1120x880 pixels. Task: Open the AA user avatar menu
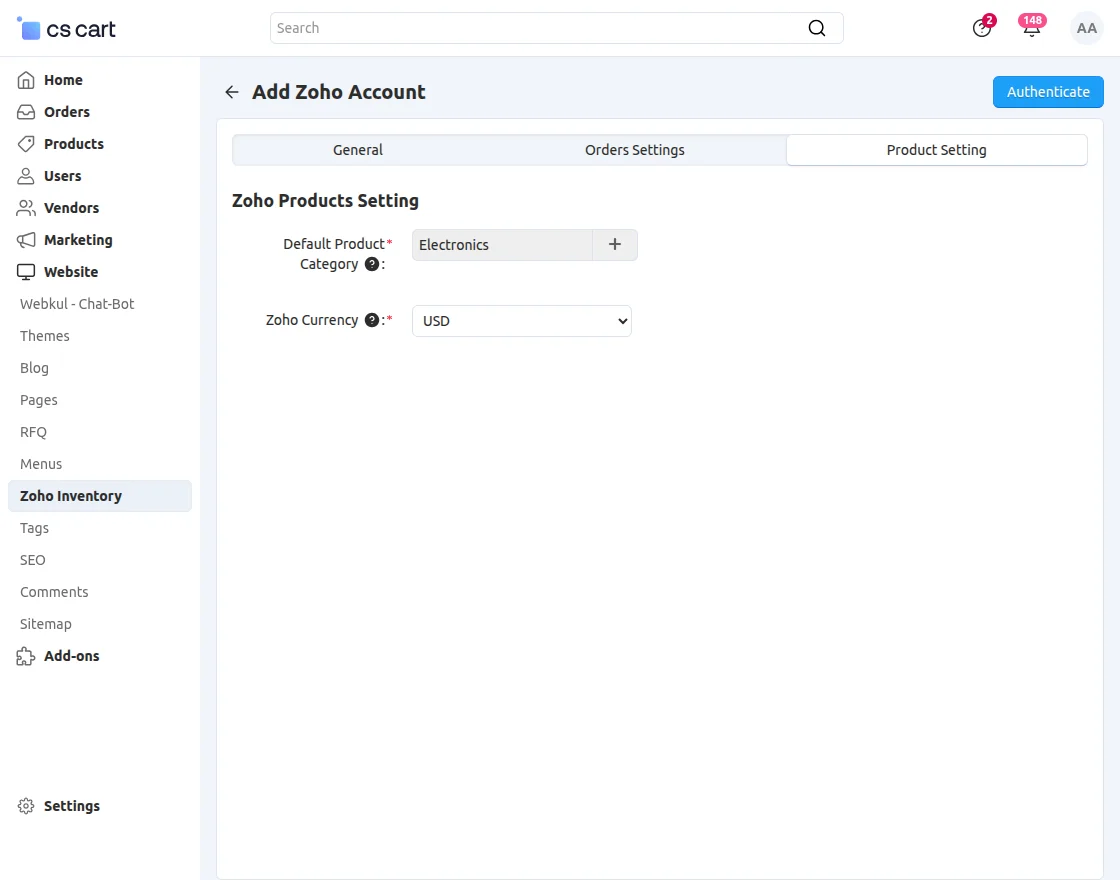click(x=1087, y=28)
